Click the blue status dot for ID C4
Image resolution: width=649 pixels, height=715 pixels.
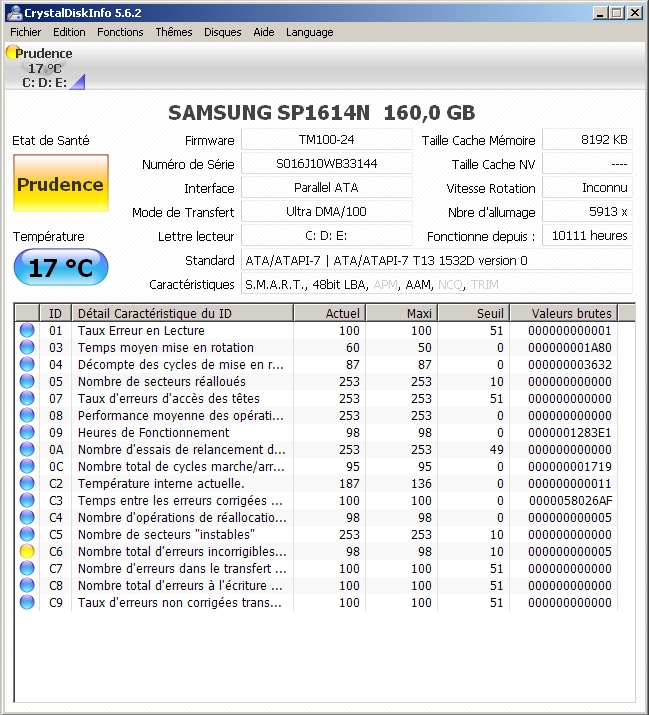pyautogui.click(x=27, y=518)
